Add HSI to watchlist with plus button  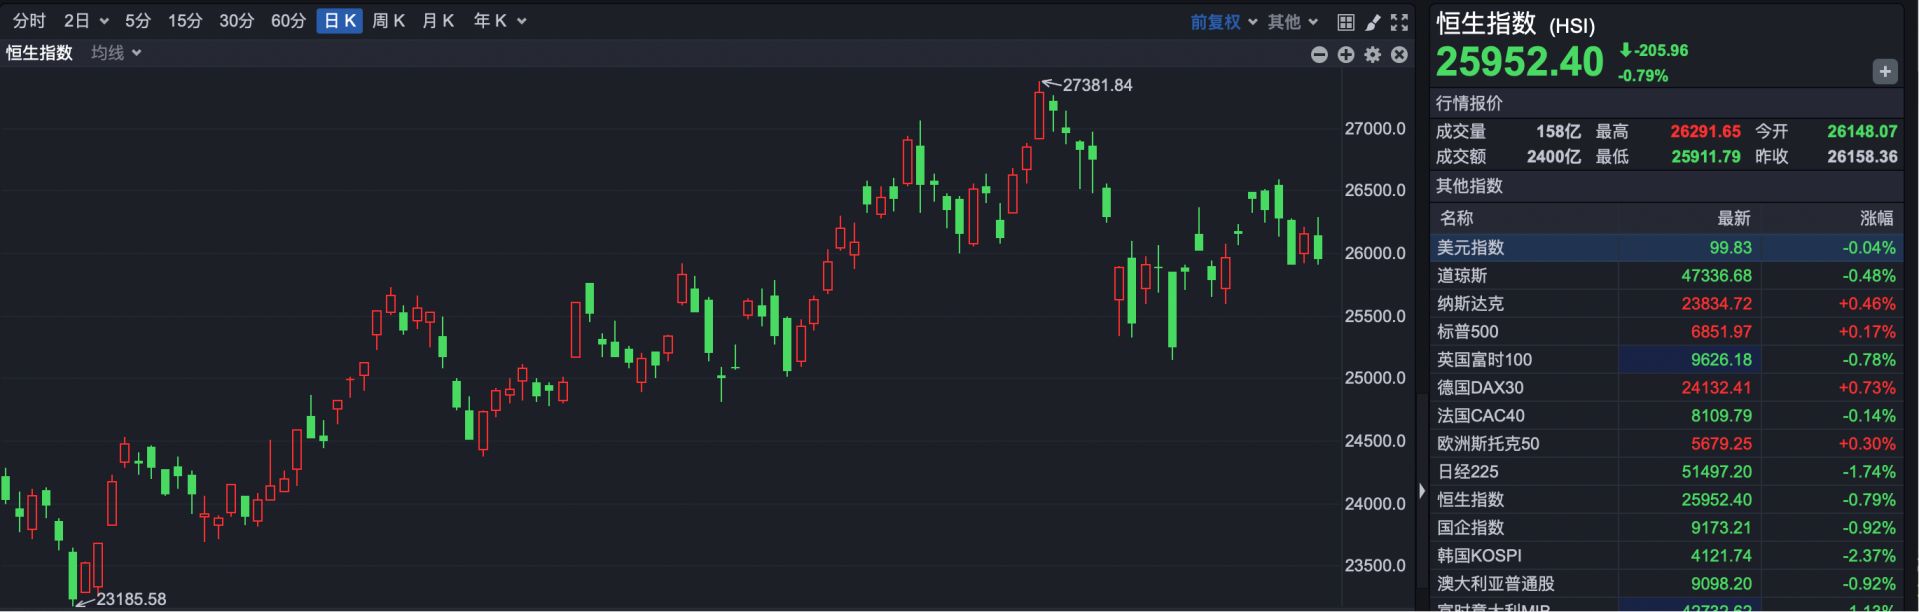click(1884, 72)
